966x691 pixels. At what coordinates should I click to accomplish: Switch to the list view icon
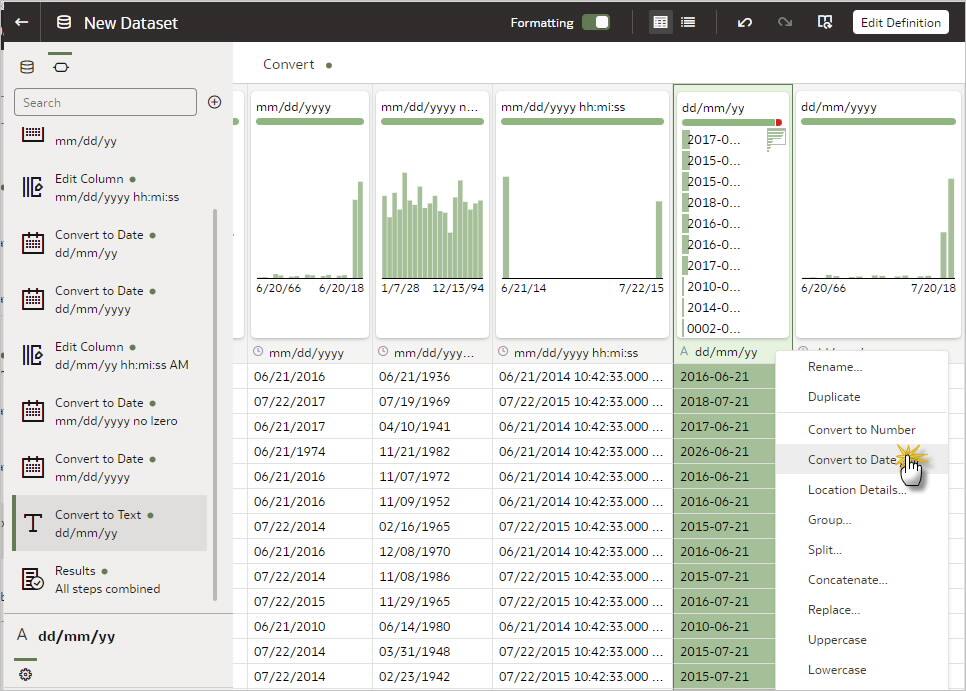pos(688,22)
